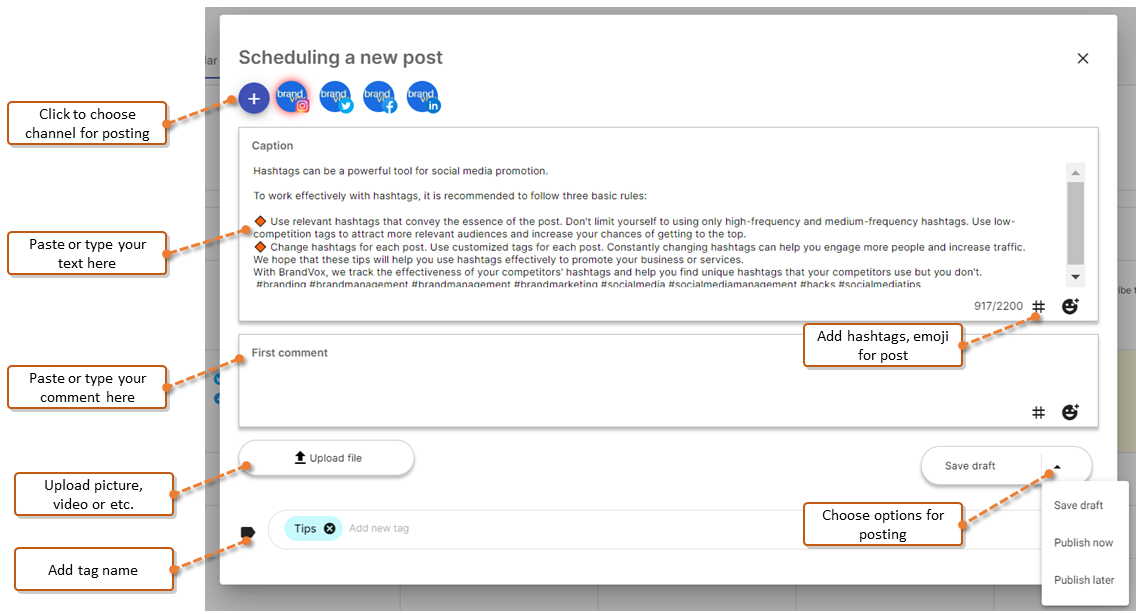The width and height of the screenshot is (1136, 614).
Task: Choose Save draft from the options menu
Action: pos(1078,505)
